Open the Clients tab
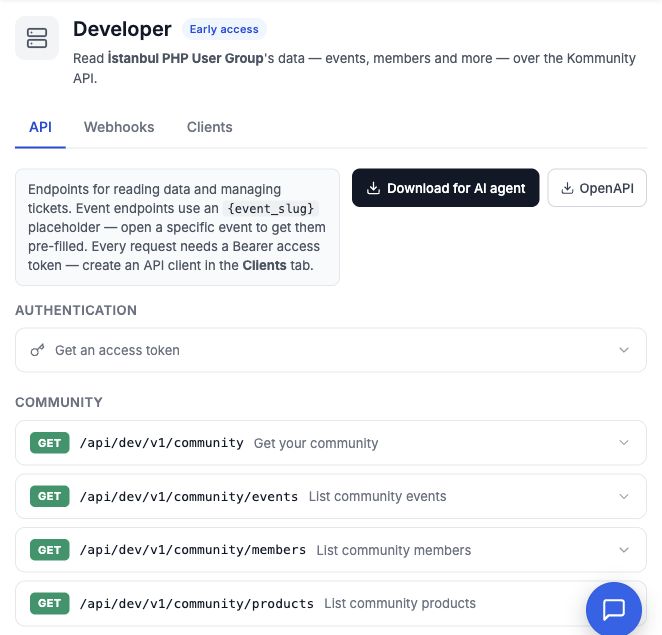Viewport: 662px width, 635px height. [209, 127]
